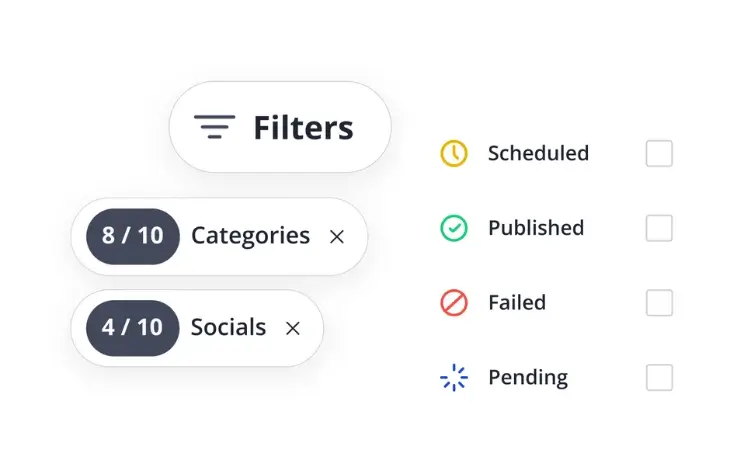Toggle the Pending checkbox
The height and width of the screenshot is (474, 744).
(659, 378)
